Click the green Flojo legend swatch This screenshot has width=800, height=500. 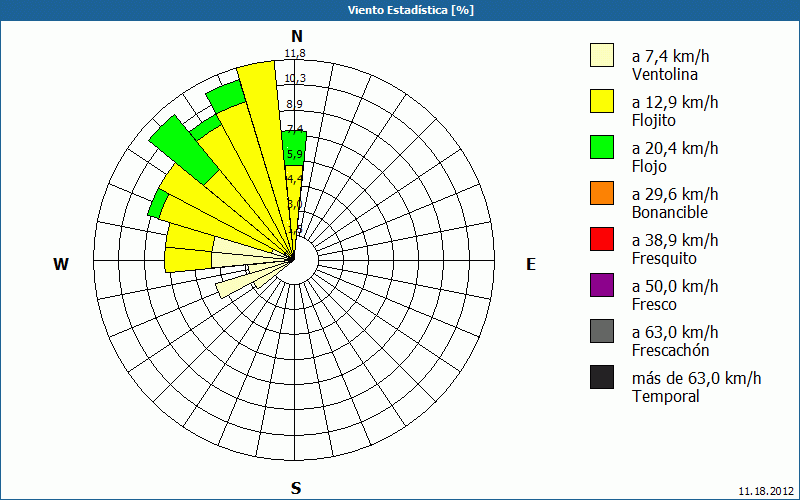point(602,147)
